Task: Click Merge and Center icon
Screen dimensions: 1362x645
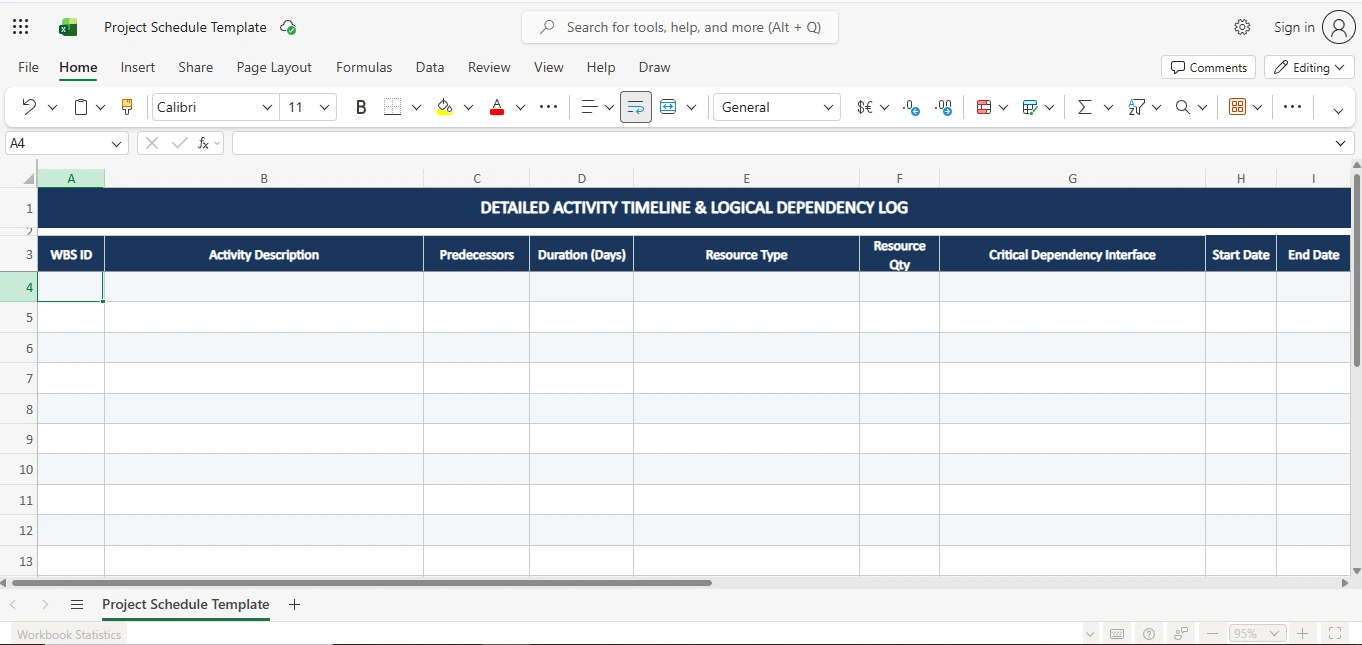Action: click(668, 107)
